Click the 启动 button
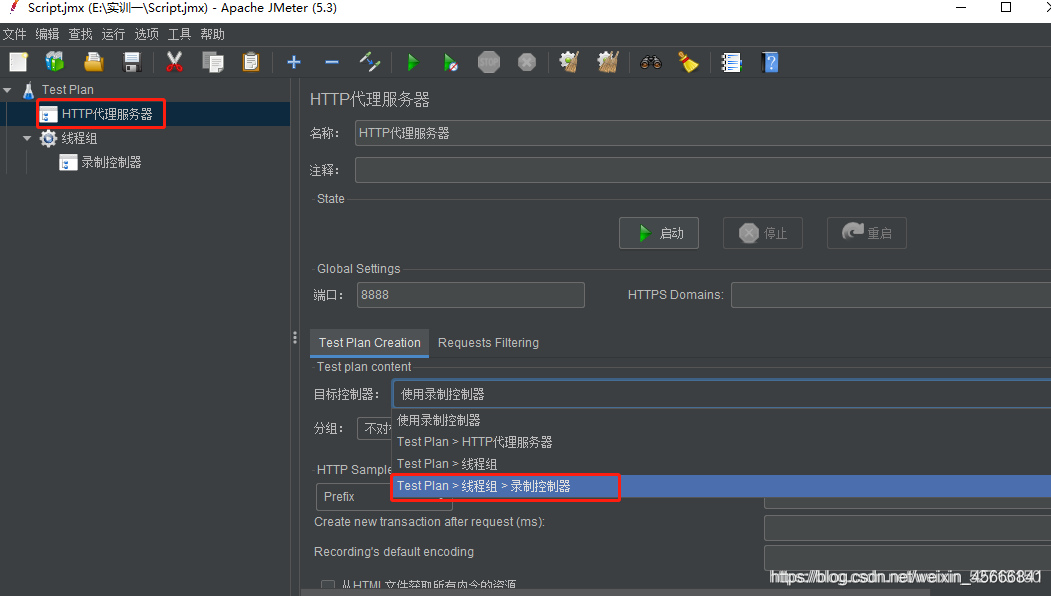The height and width of the screenshot is (596, 1051). 659,233
